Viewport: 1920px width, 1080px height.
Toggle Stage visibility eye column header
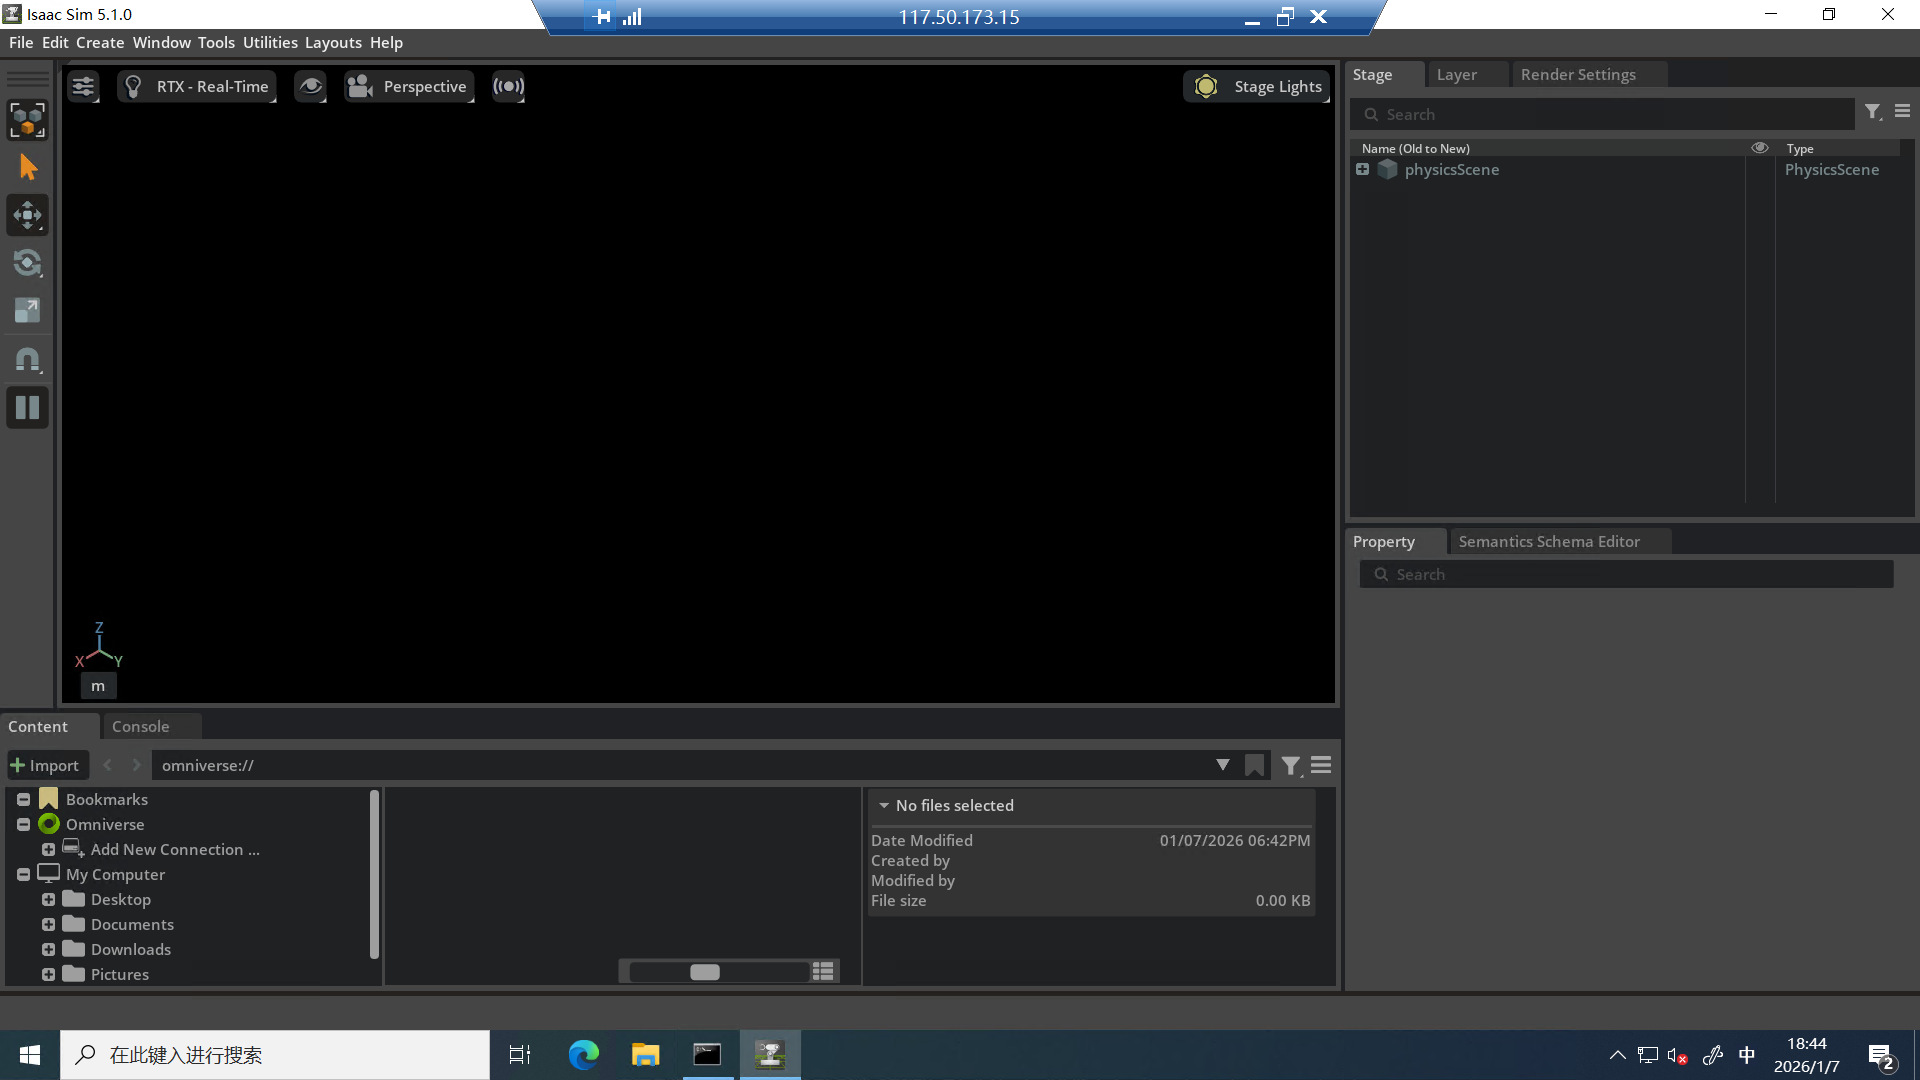[x=1759, y=148]
